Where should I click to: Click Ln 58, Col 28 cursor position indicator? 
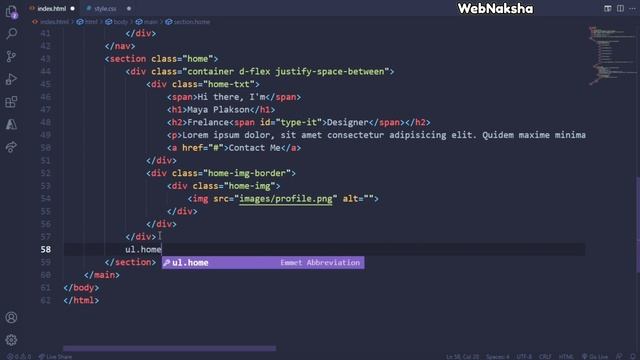pyautogui.click(x=462, y=357)
